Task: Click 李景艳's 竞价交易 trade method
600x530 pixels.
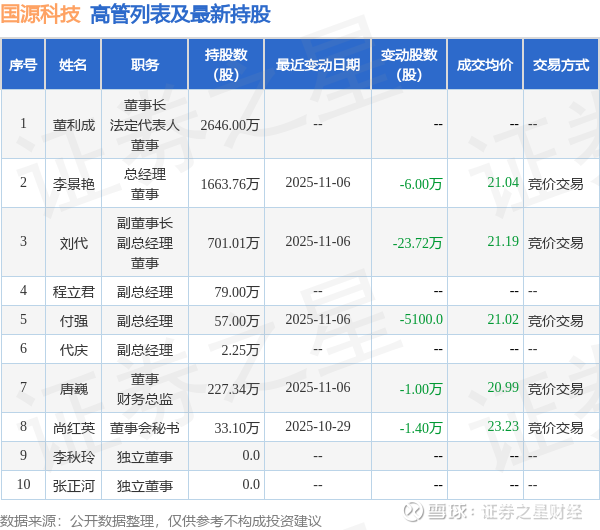Action: (556, 184)
